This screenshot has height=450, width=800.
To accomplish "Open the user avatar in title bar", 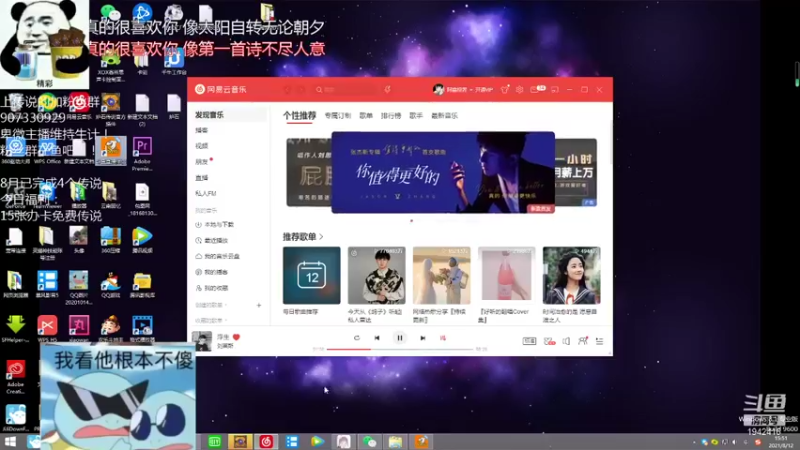I will pos(438,89).
